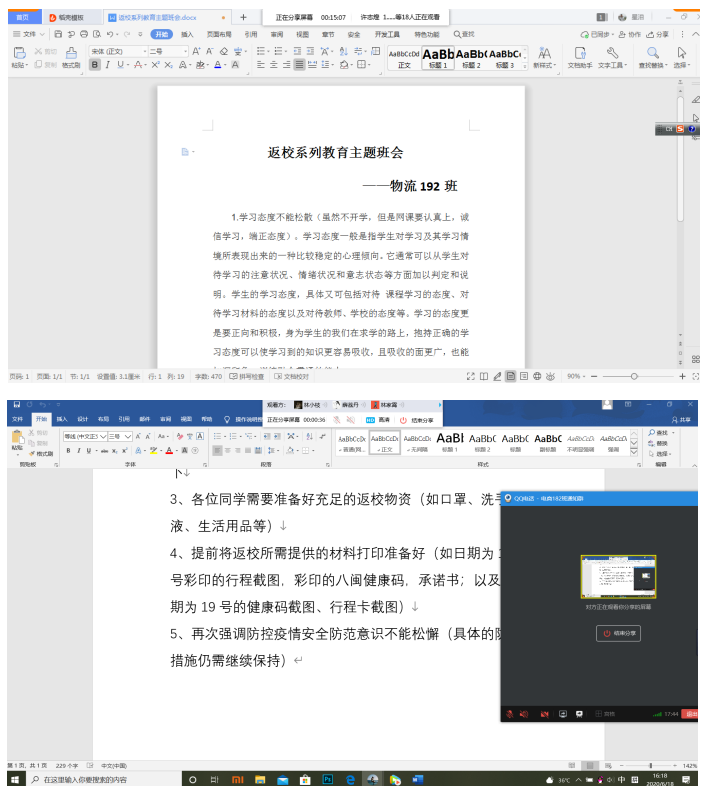Image resolution: width=709 pixels, height=796 pixels.
Task: Click the Windows taskbar search box
Action: click(x=100, y=779)
